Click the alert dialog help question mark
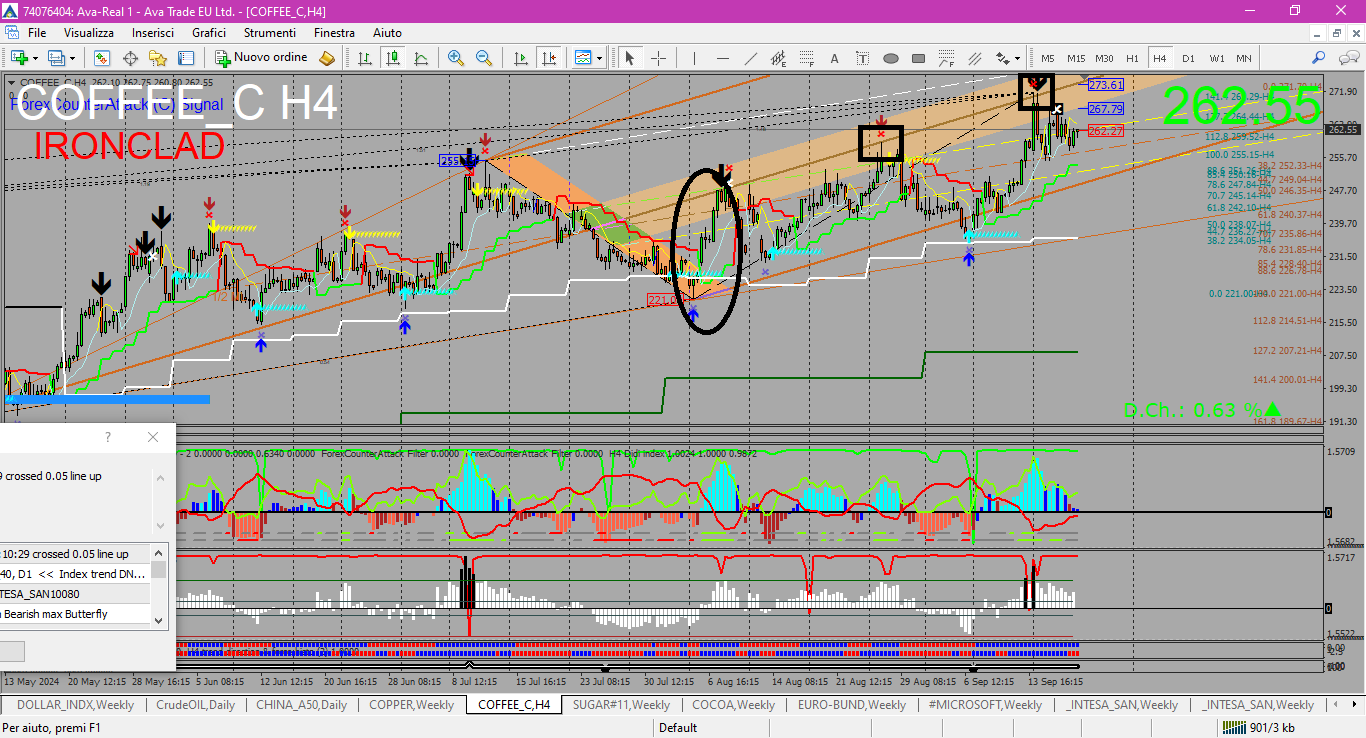Image resolution: width=1366 pixels, height=738 pixels. click(108, 437)
